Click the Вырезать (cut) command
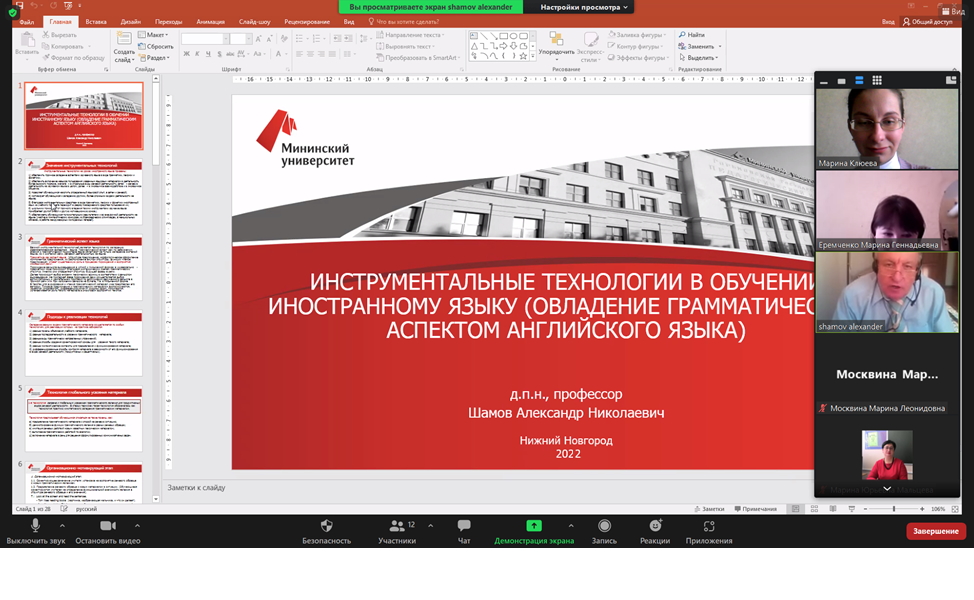The height and width of the screenshot is (600, 974). tap(60, 35)
